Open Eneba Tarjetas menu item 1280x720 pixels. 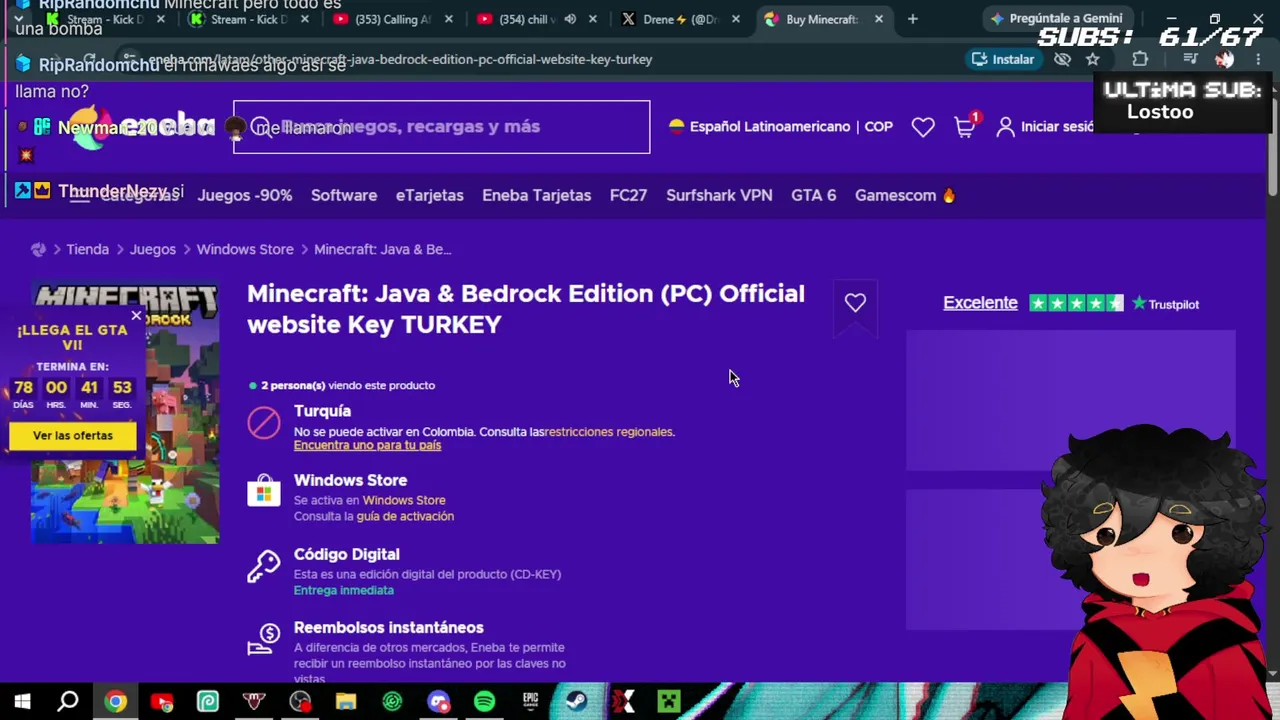point(537,195)
